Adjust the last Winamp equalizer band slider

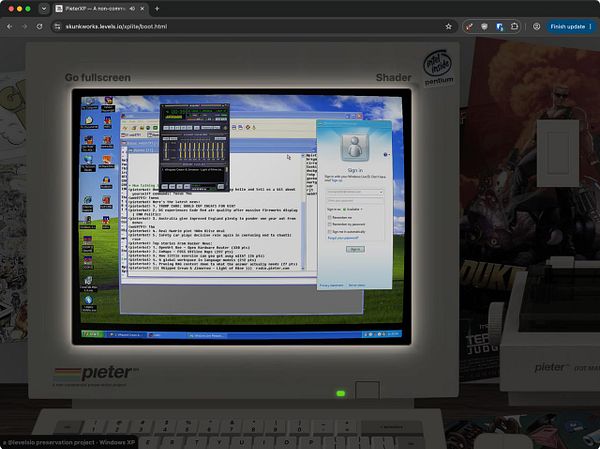click(222, 150)
